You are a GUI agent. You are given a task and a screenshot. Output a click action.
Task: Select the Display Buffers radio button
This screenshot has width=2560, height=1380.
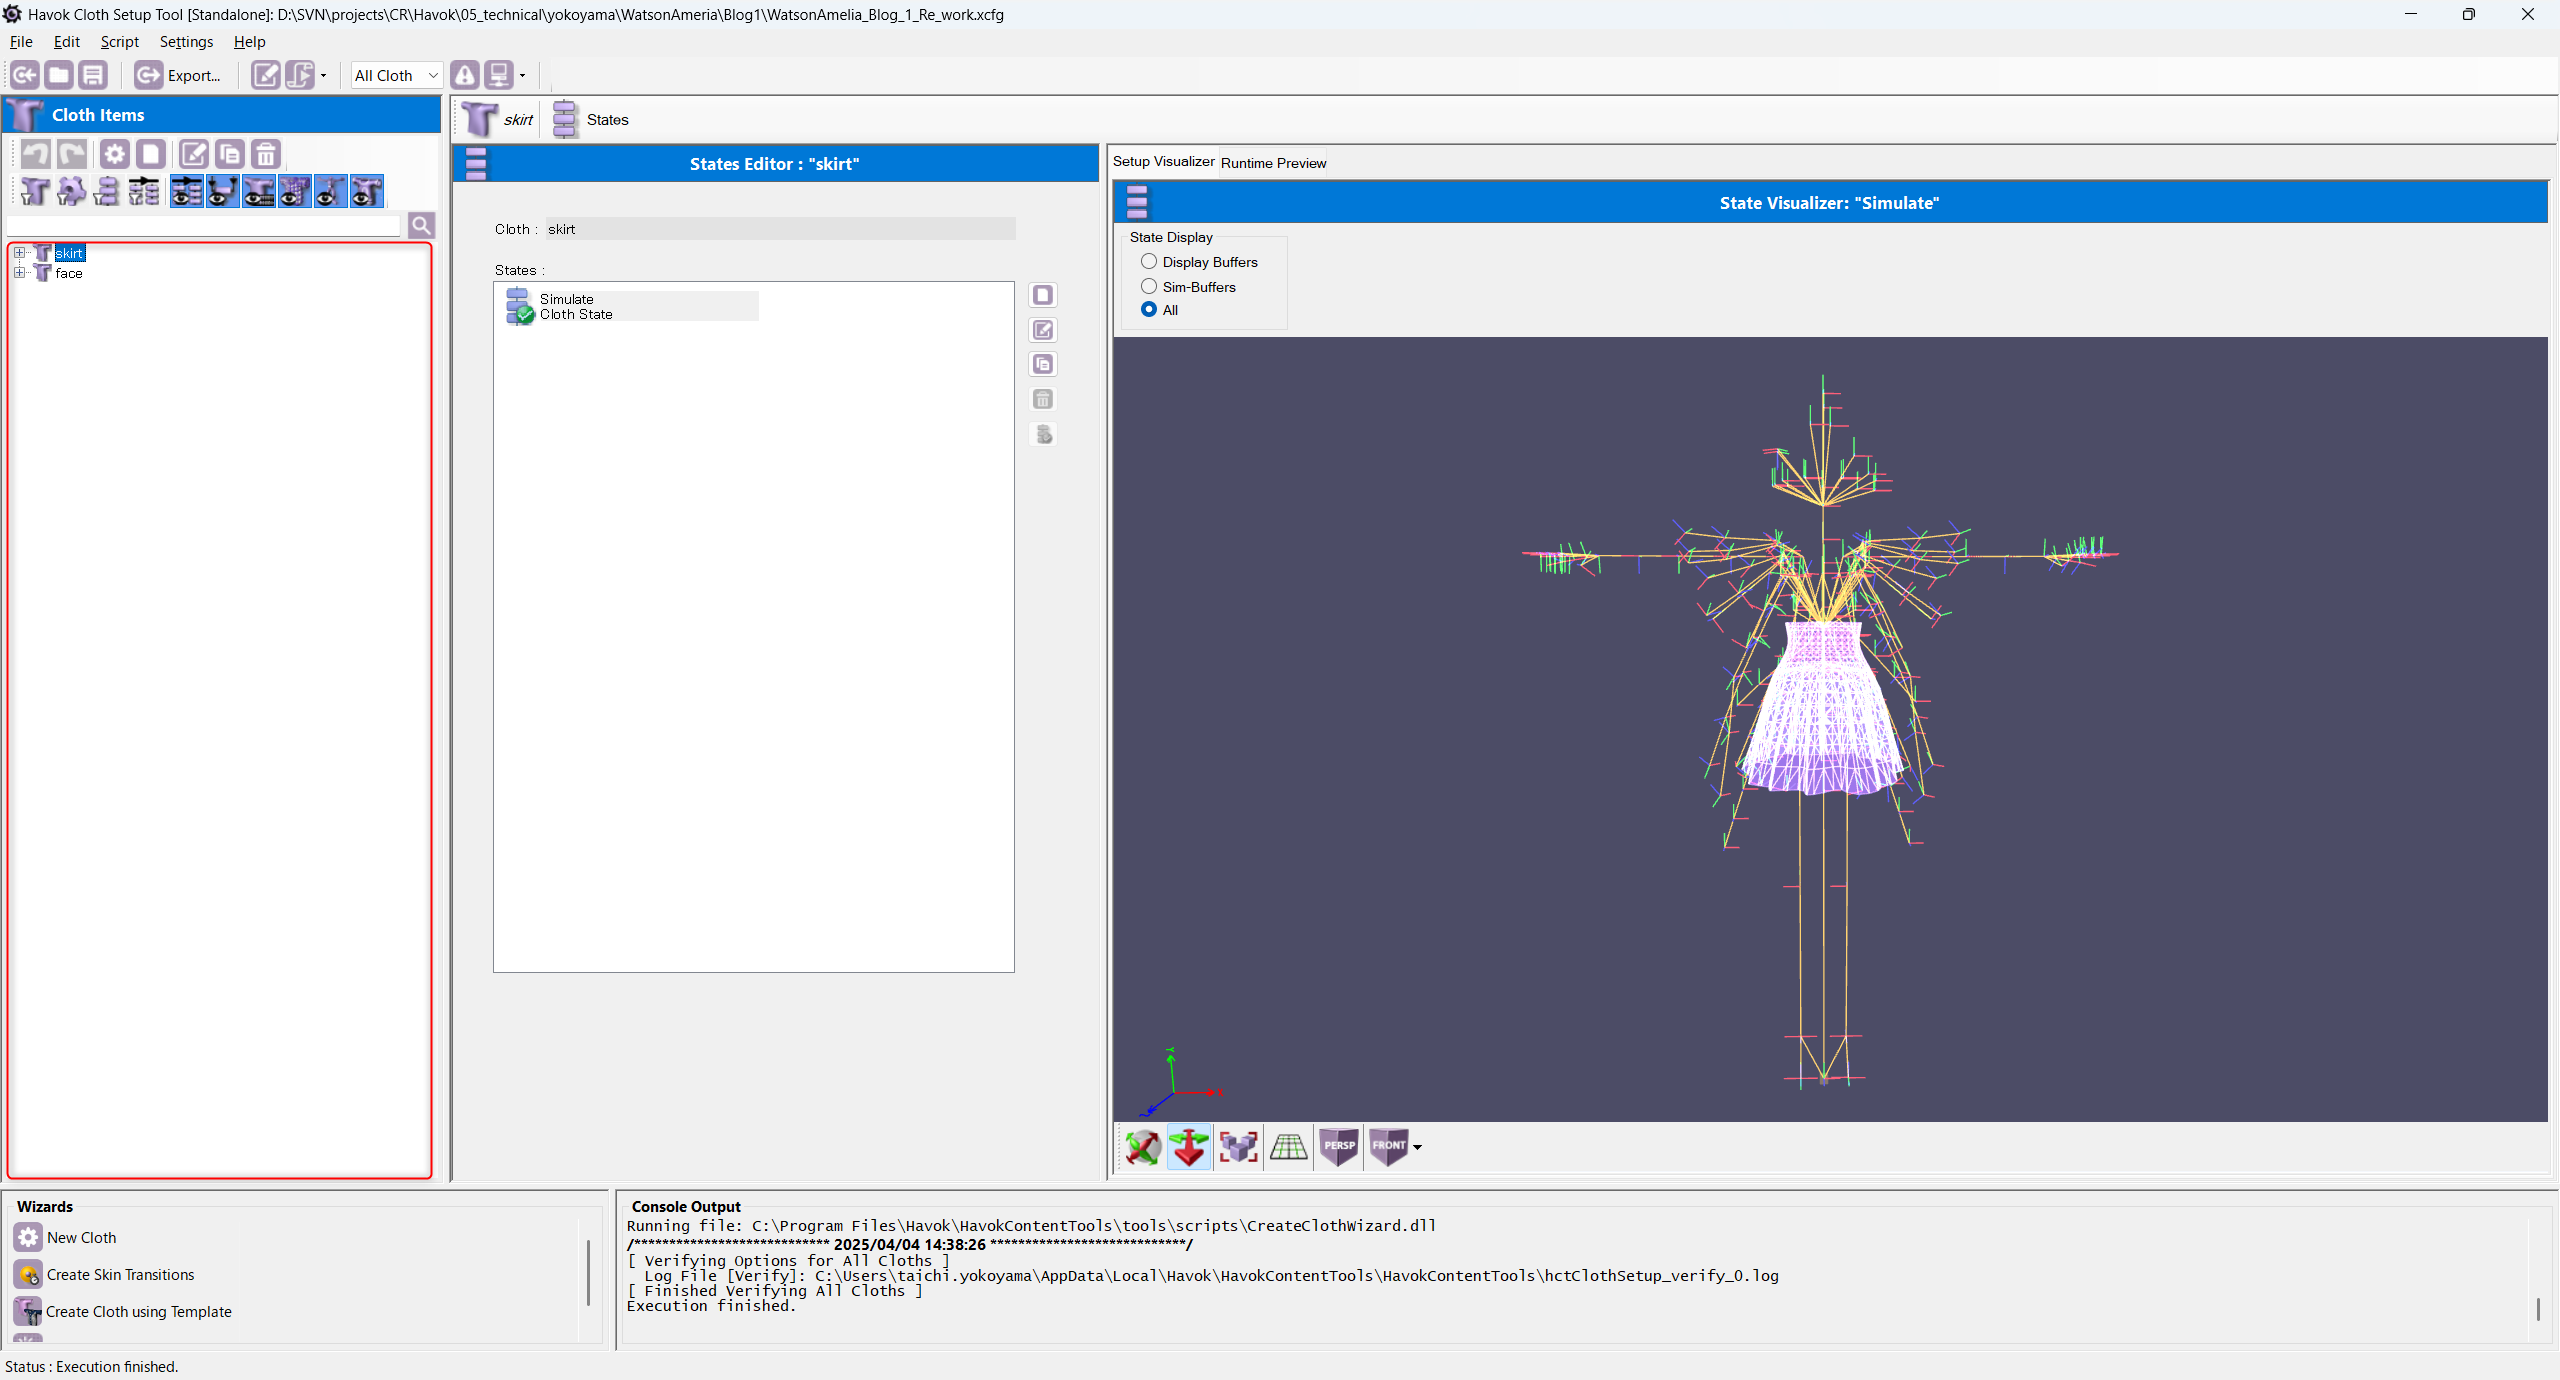pyautogui.click(x=1199, y=262)
